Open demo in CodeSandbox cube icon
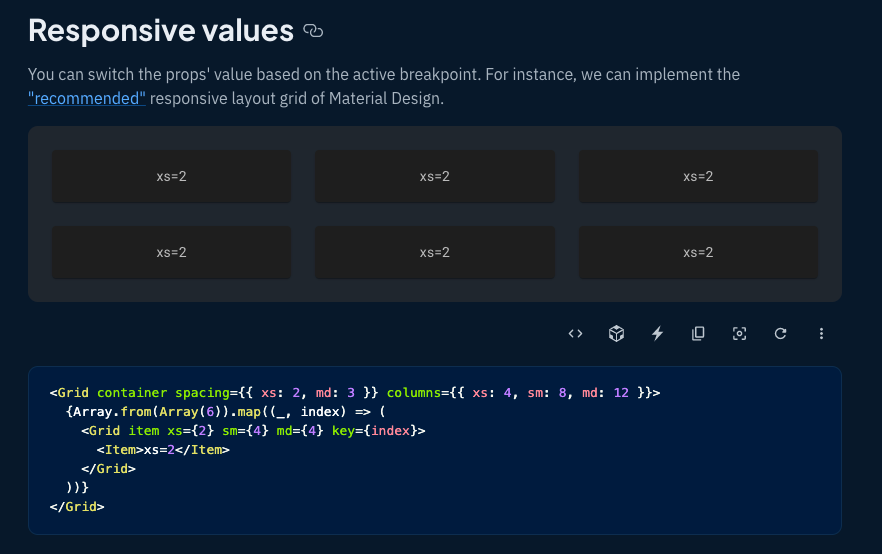 616,334
